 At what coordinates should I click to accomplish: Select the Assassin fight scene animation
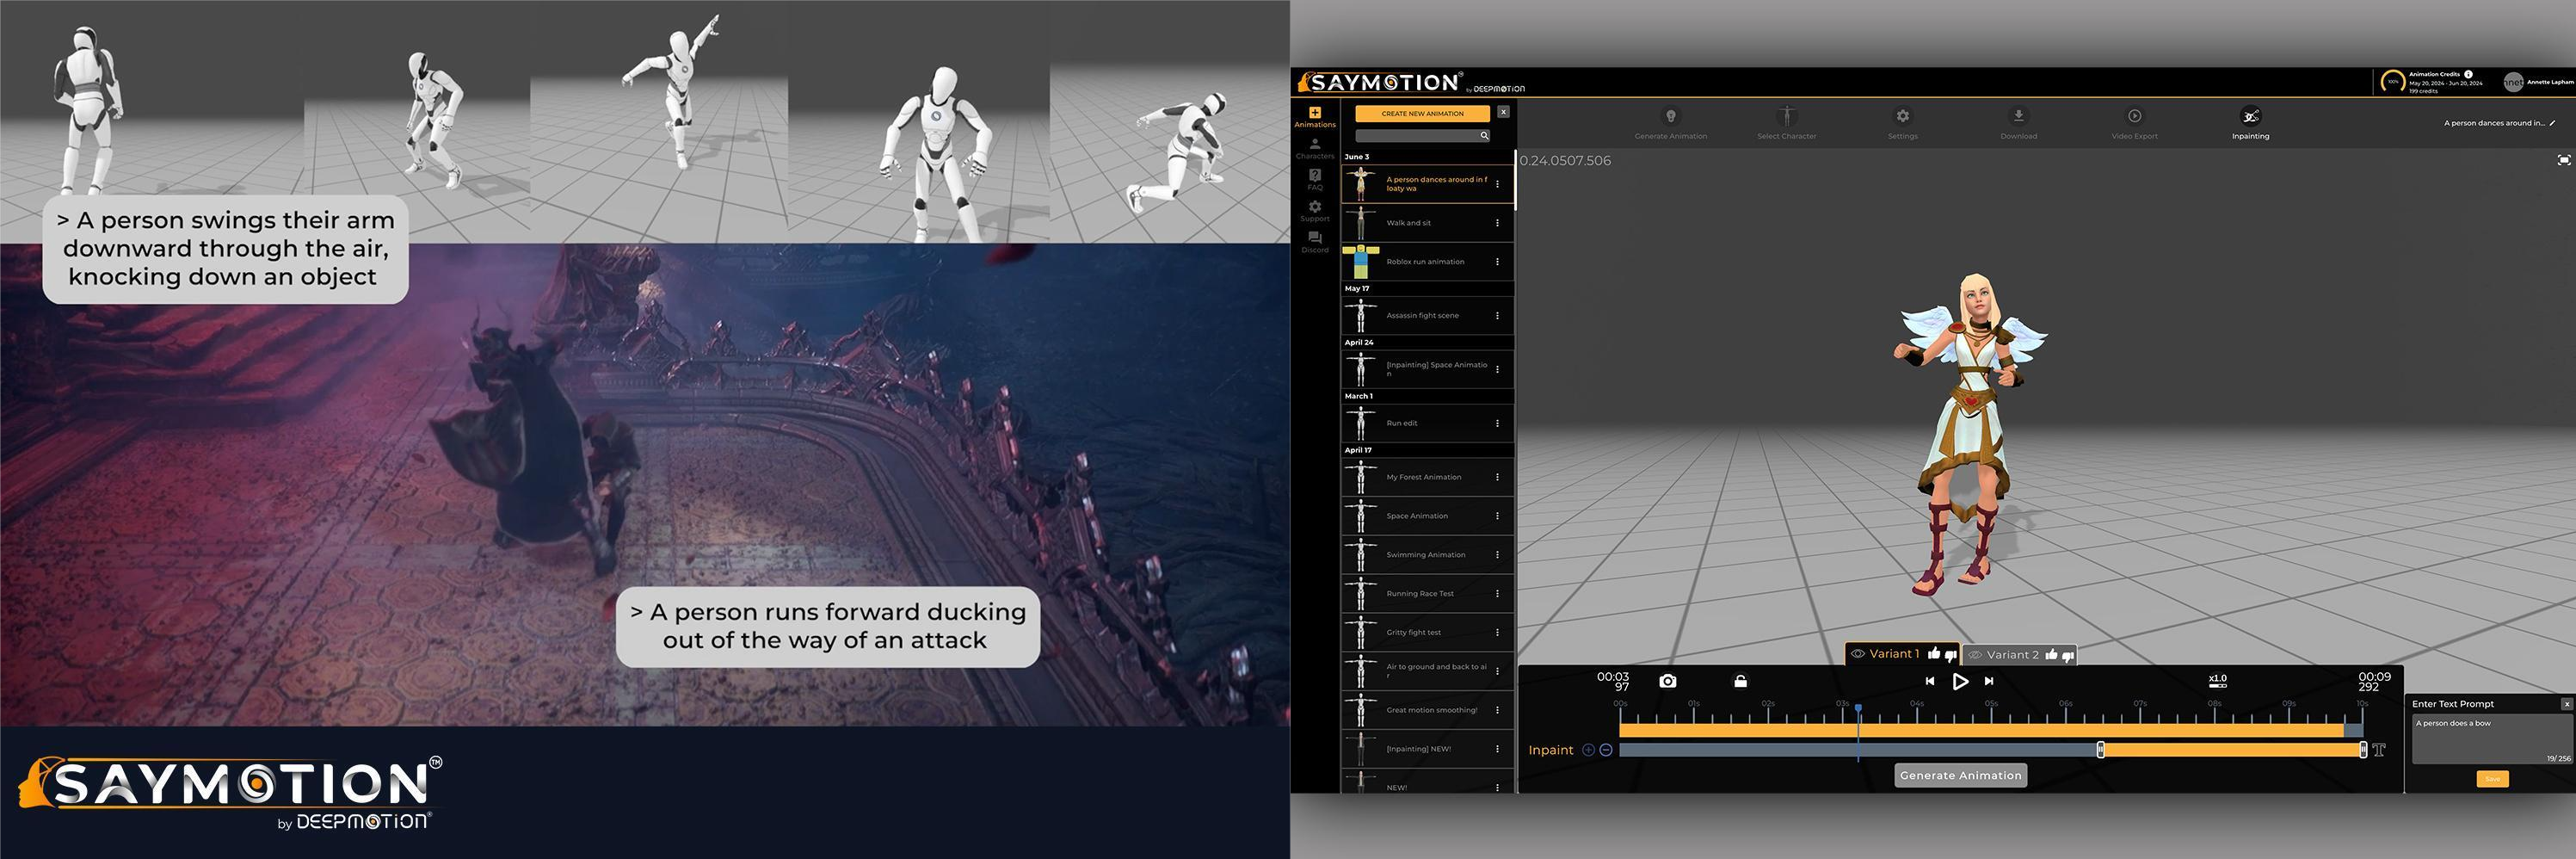pyautogui.click(x=1427, y=316)
